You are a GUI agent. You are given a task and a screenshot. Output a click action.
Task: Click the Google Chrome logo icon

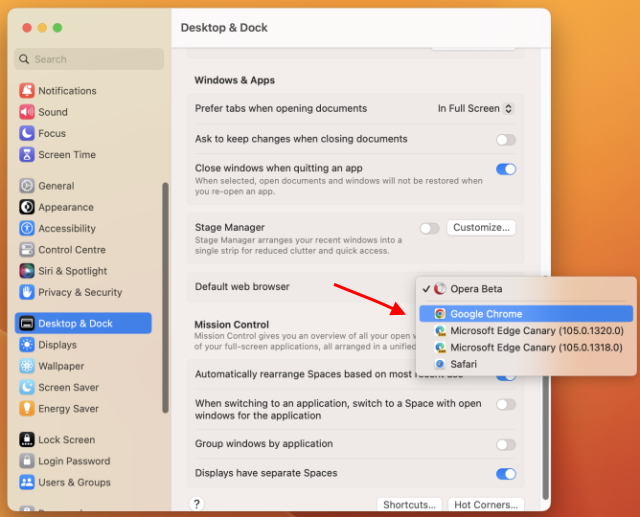click(x=440, y=314)
